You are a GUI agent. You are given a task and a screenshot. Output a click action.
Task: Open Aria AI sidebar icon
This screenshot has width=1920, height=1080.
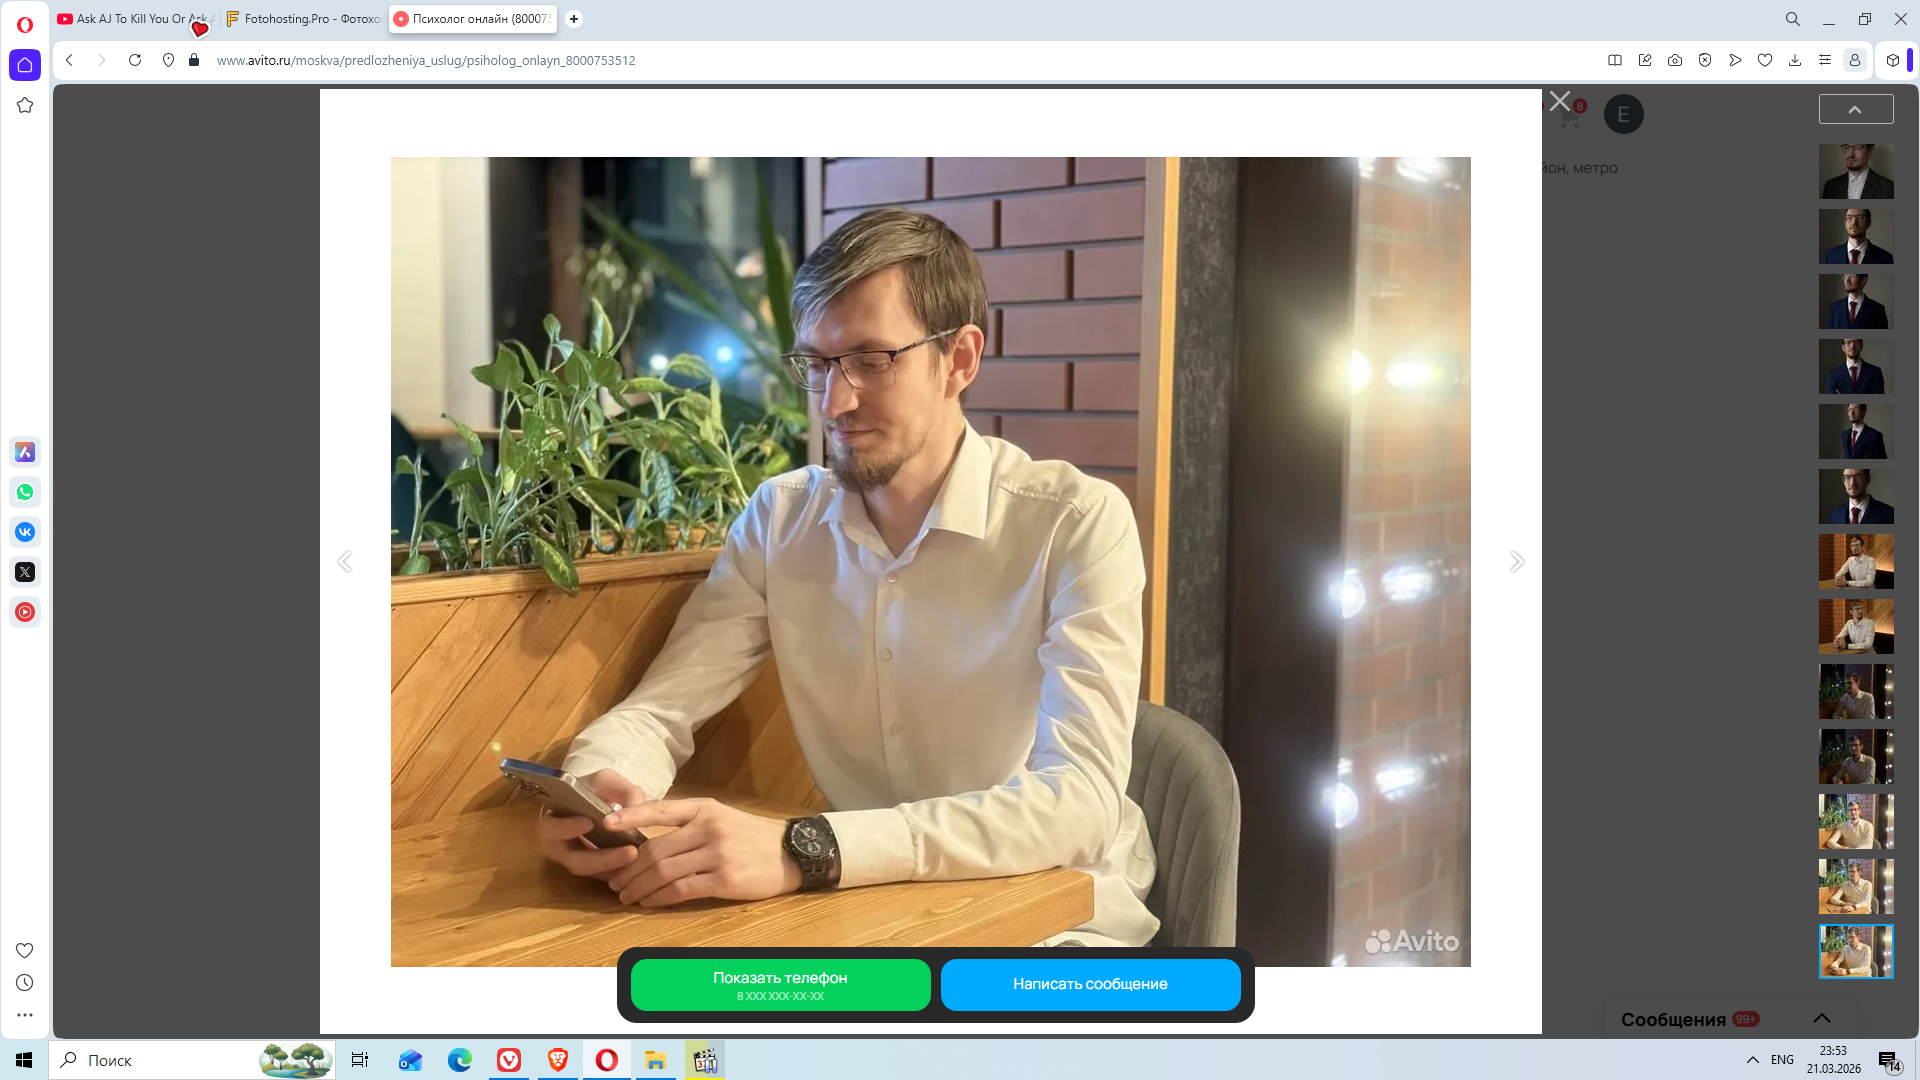(x=25, y=452)
